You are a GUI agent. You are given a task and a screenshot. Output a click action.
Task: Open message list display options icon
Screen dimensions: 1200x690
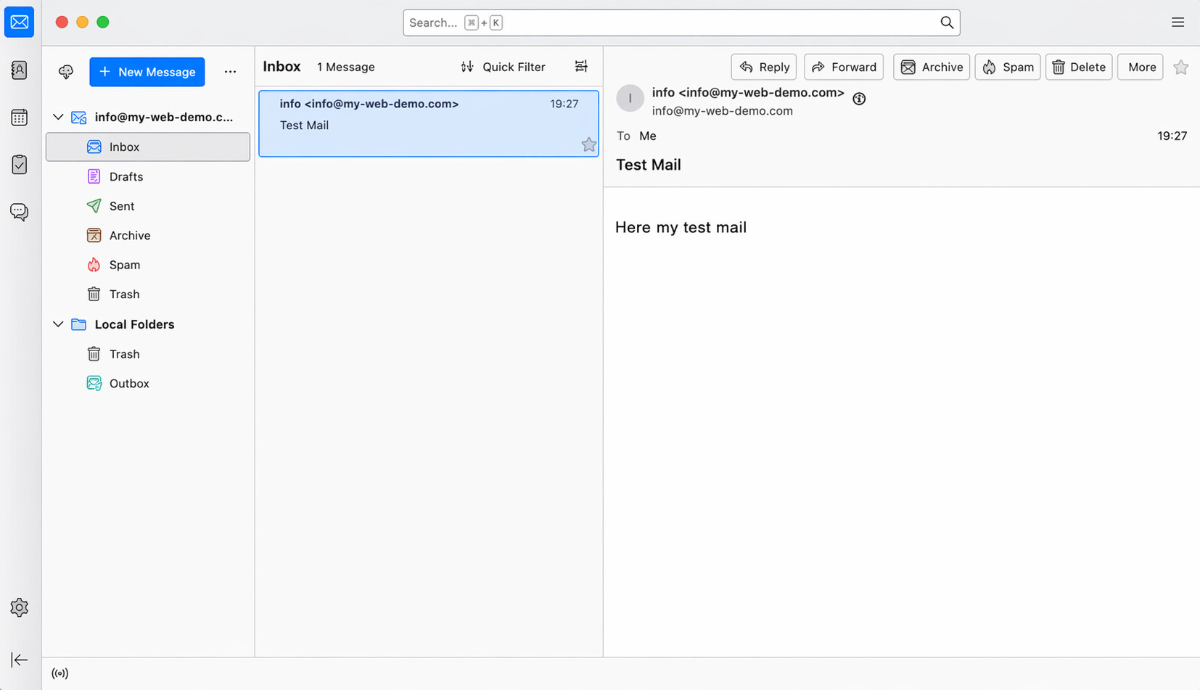[x=581, y=67]
